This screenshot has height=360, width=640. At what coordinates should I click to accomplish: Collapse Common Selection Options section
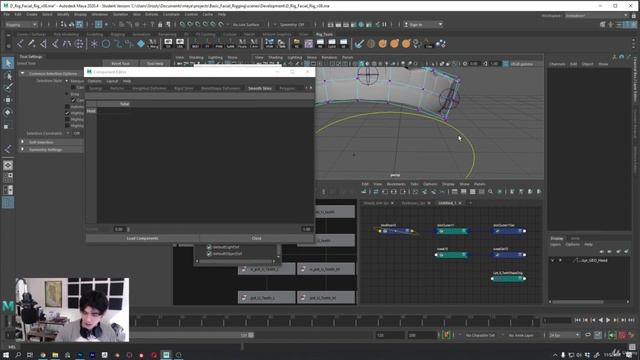pos(22,73)
